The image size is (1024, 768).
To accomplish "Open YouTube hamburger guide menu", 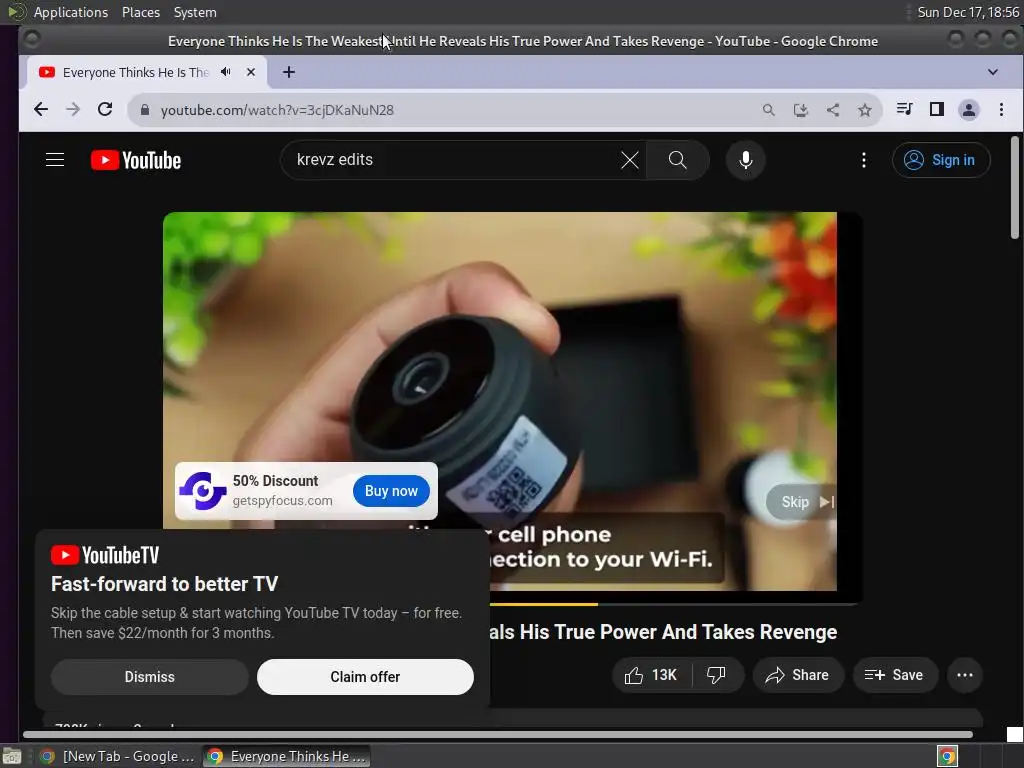I will click(55, 160).
